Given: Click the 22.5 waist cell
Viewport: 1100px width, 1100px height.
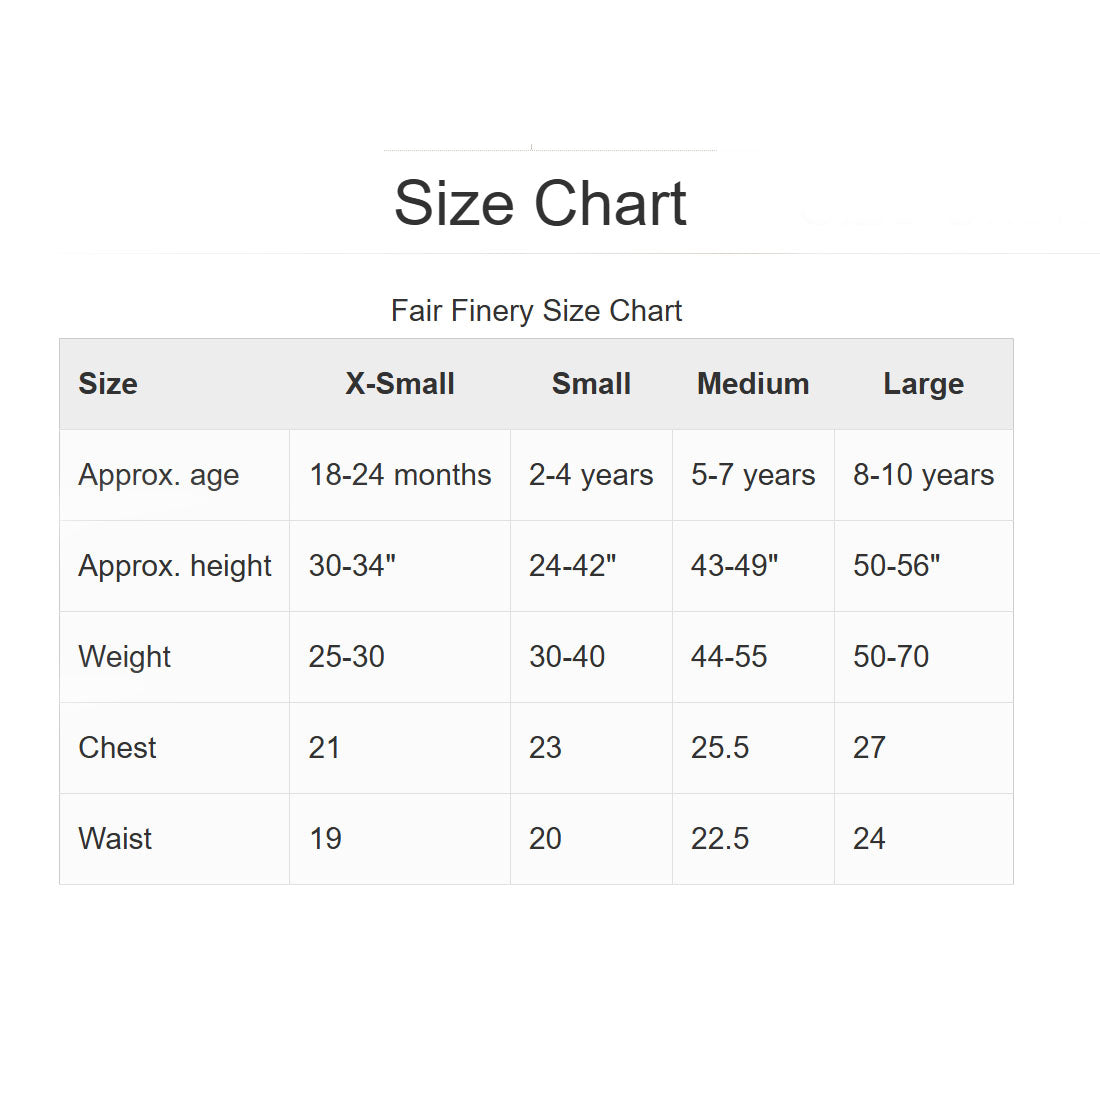Looking at the screenshot, I should tap(720, 839).
